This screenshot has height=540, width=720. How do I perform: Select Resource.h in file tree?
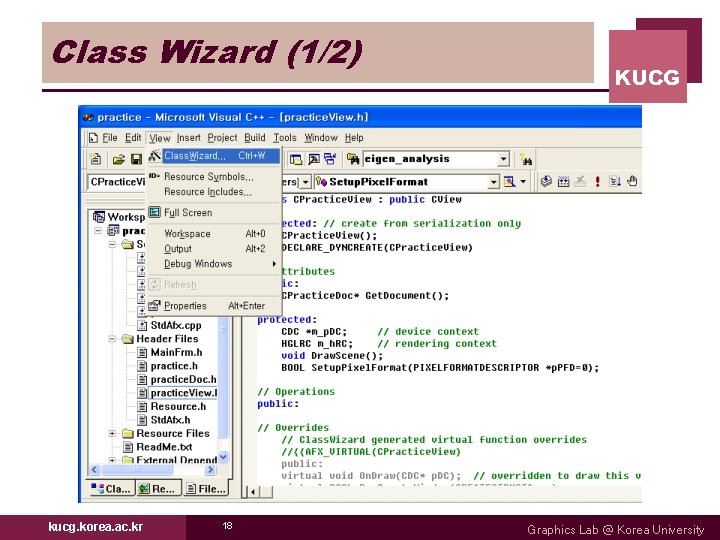pos(178,406)
